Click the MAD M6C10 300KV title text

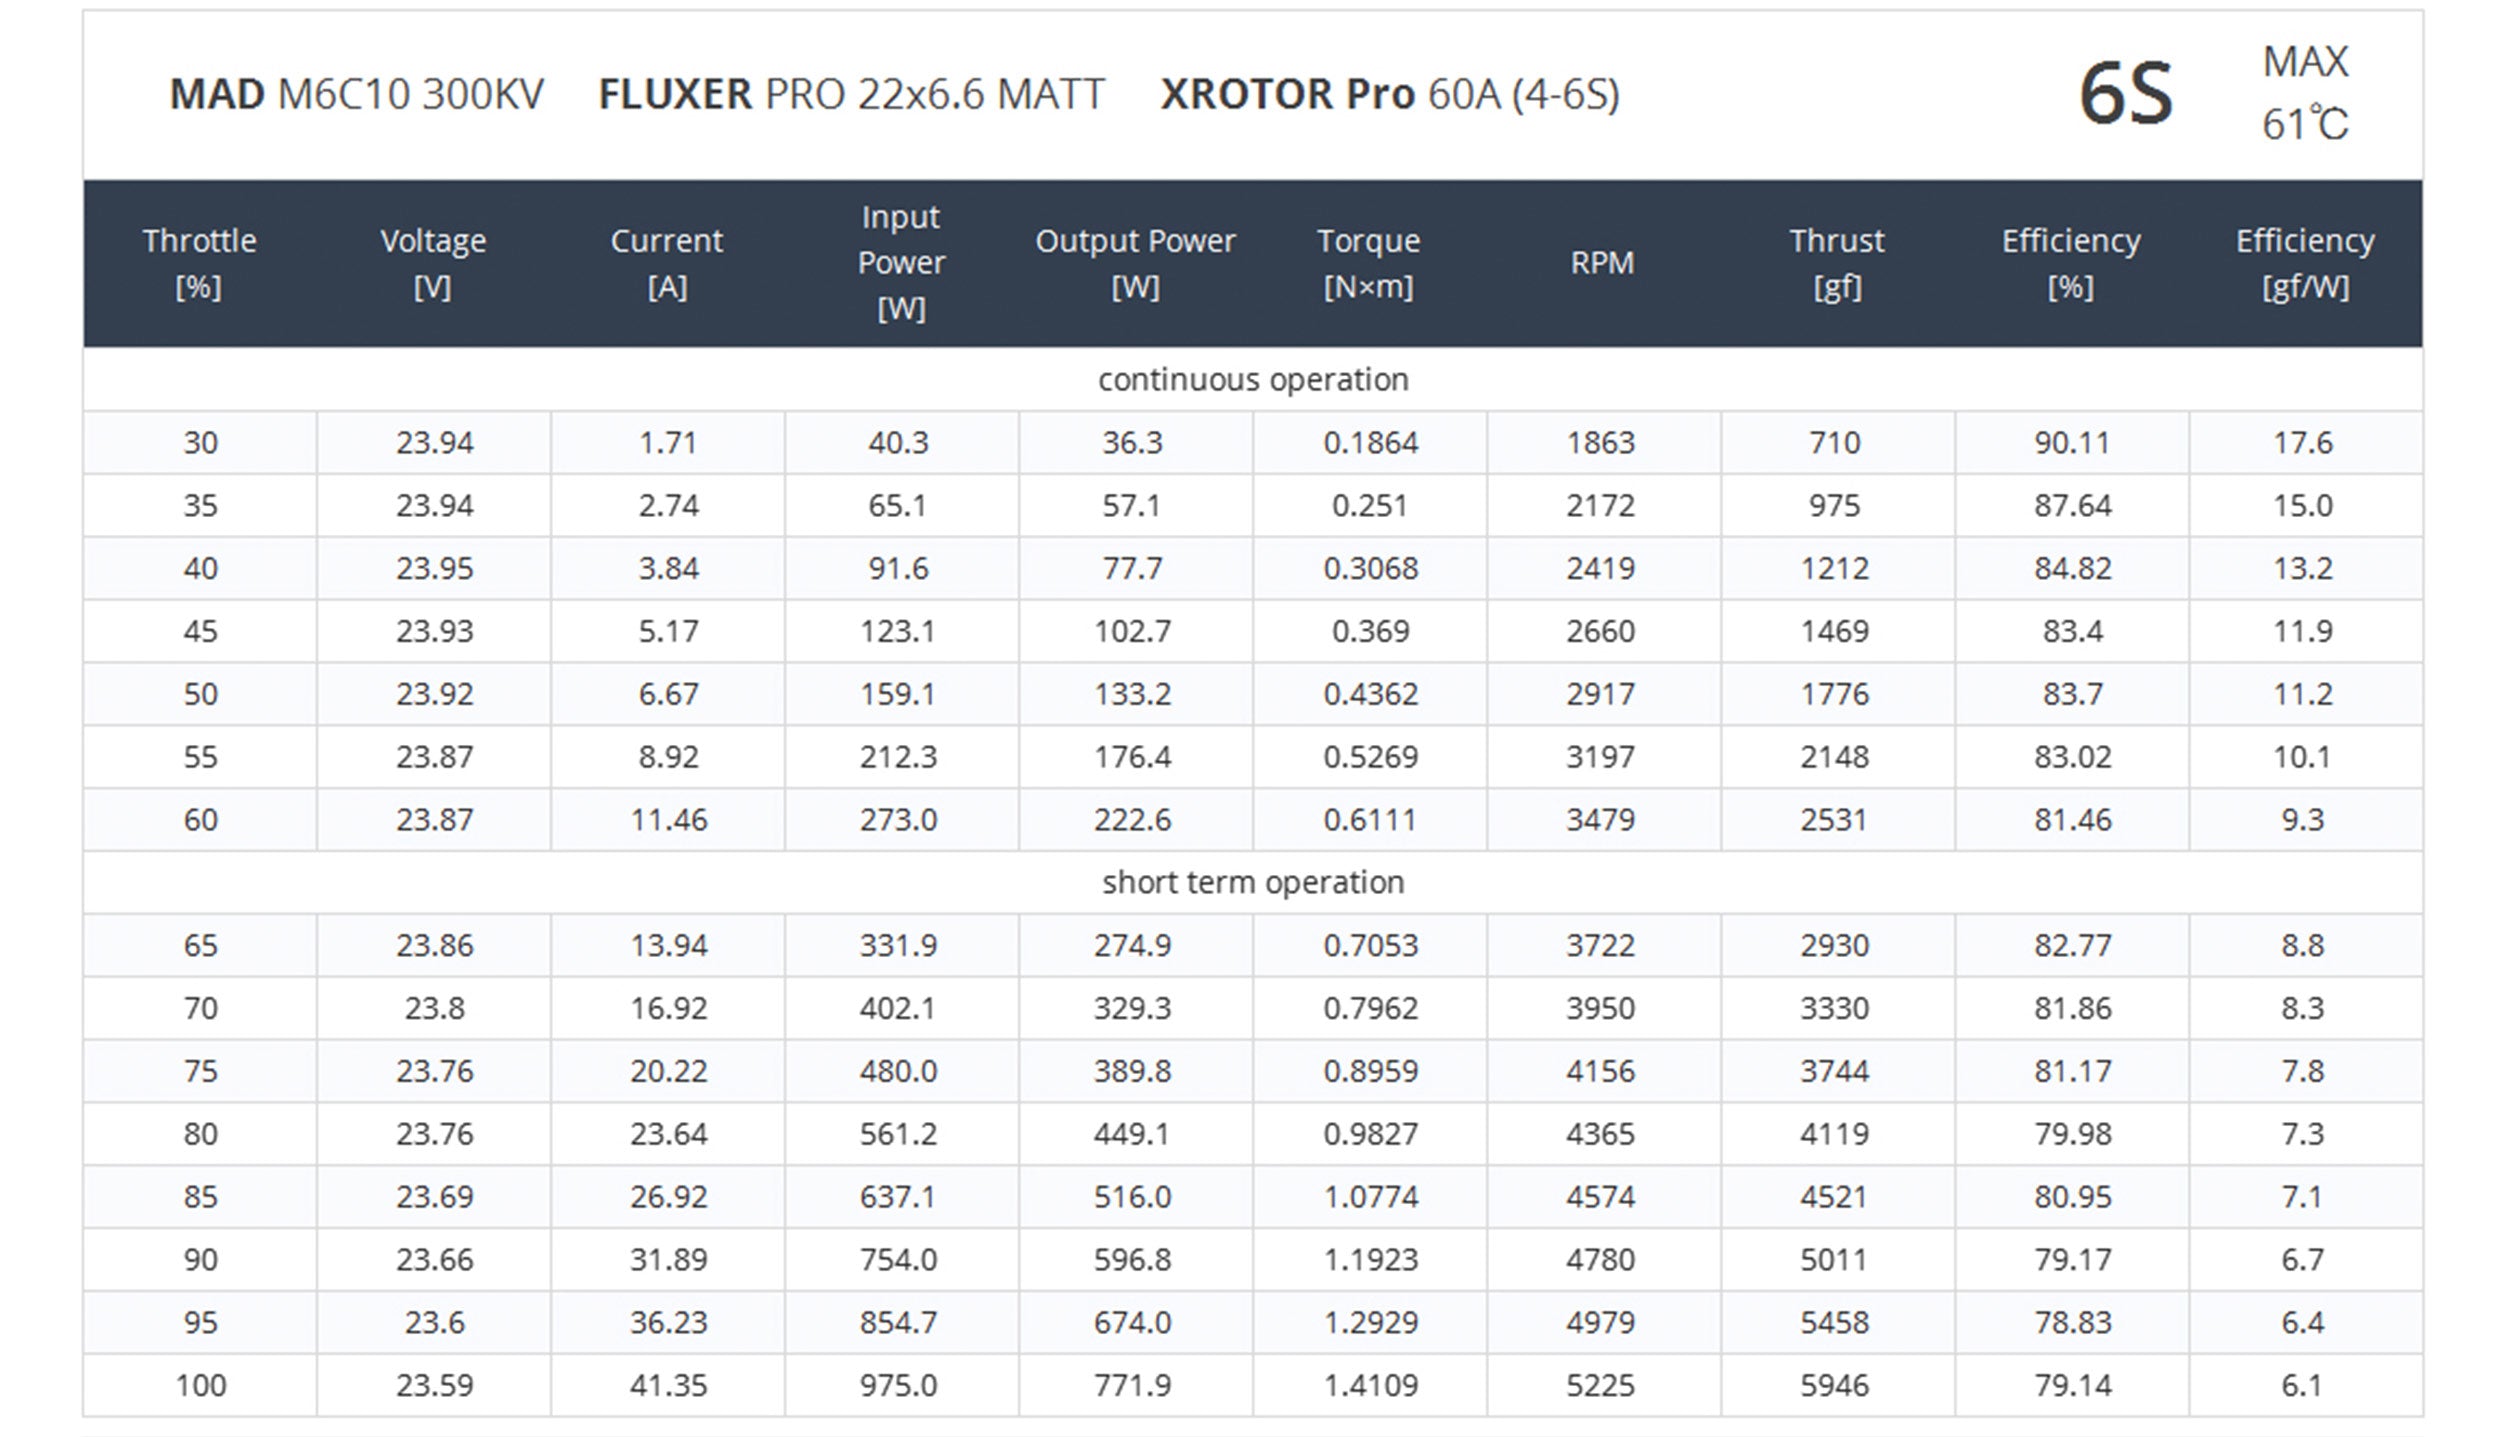[357, 95]
